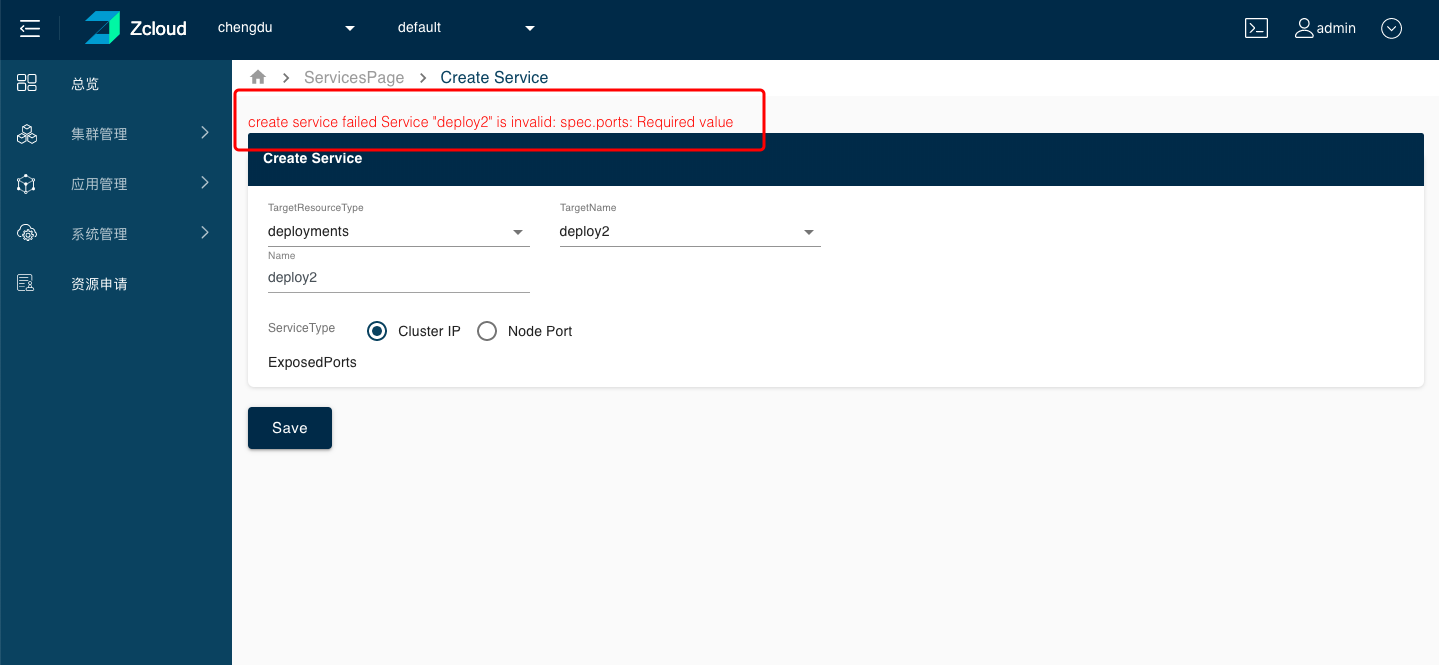Open the terminal console icon
Image resolution: width=1439 pixels, height=665 pixels.
tap(1256, 28)
